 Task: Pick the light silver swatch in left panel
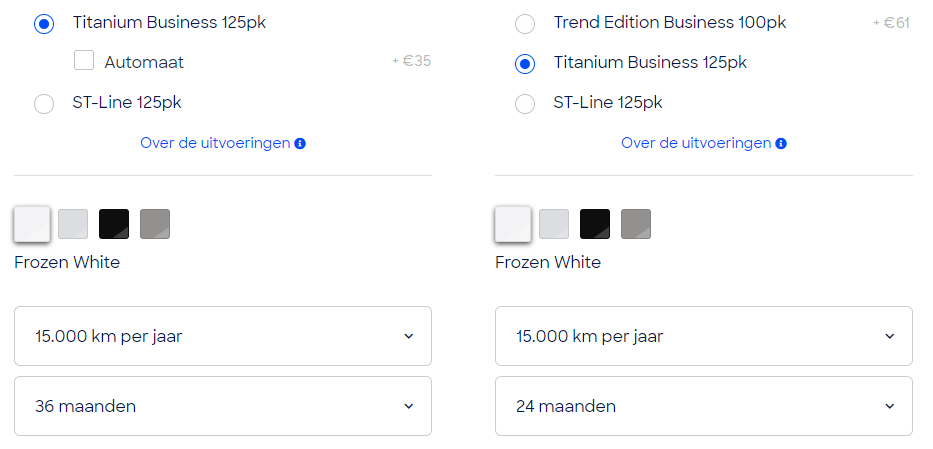pos(73,224)
